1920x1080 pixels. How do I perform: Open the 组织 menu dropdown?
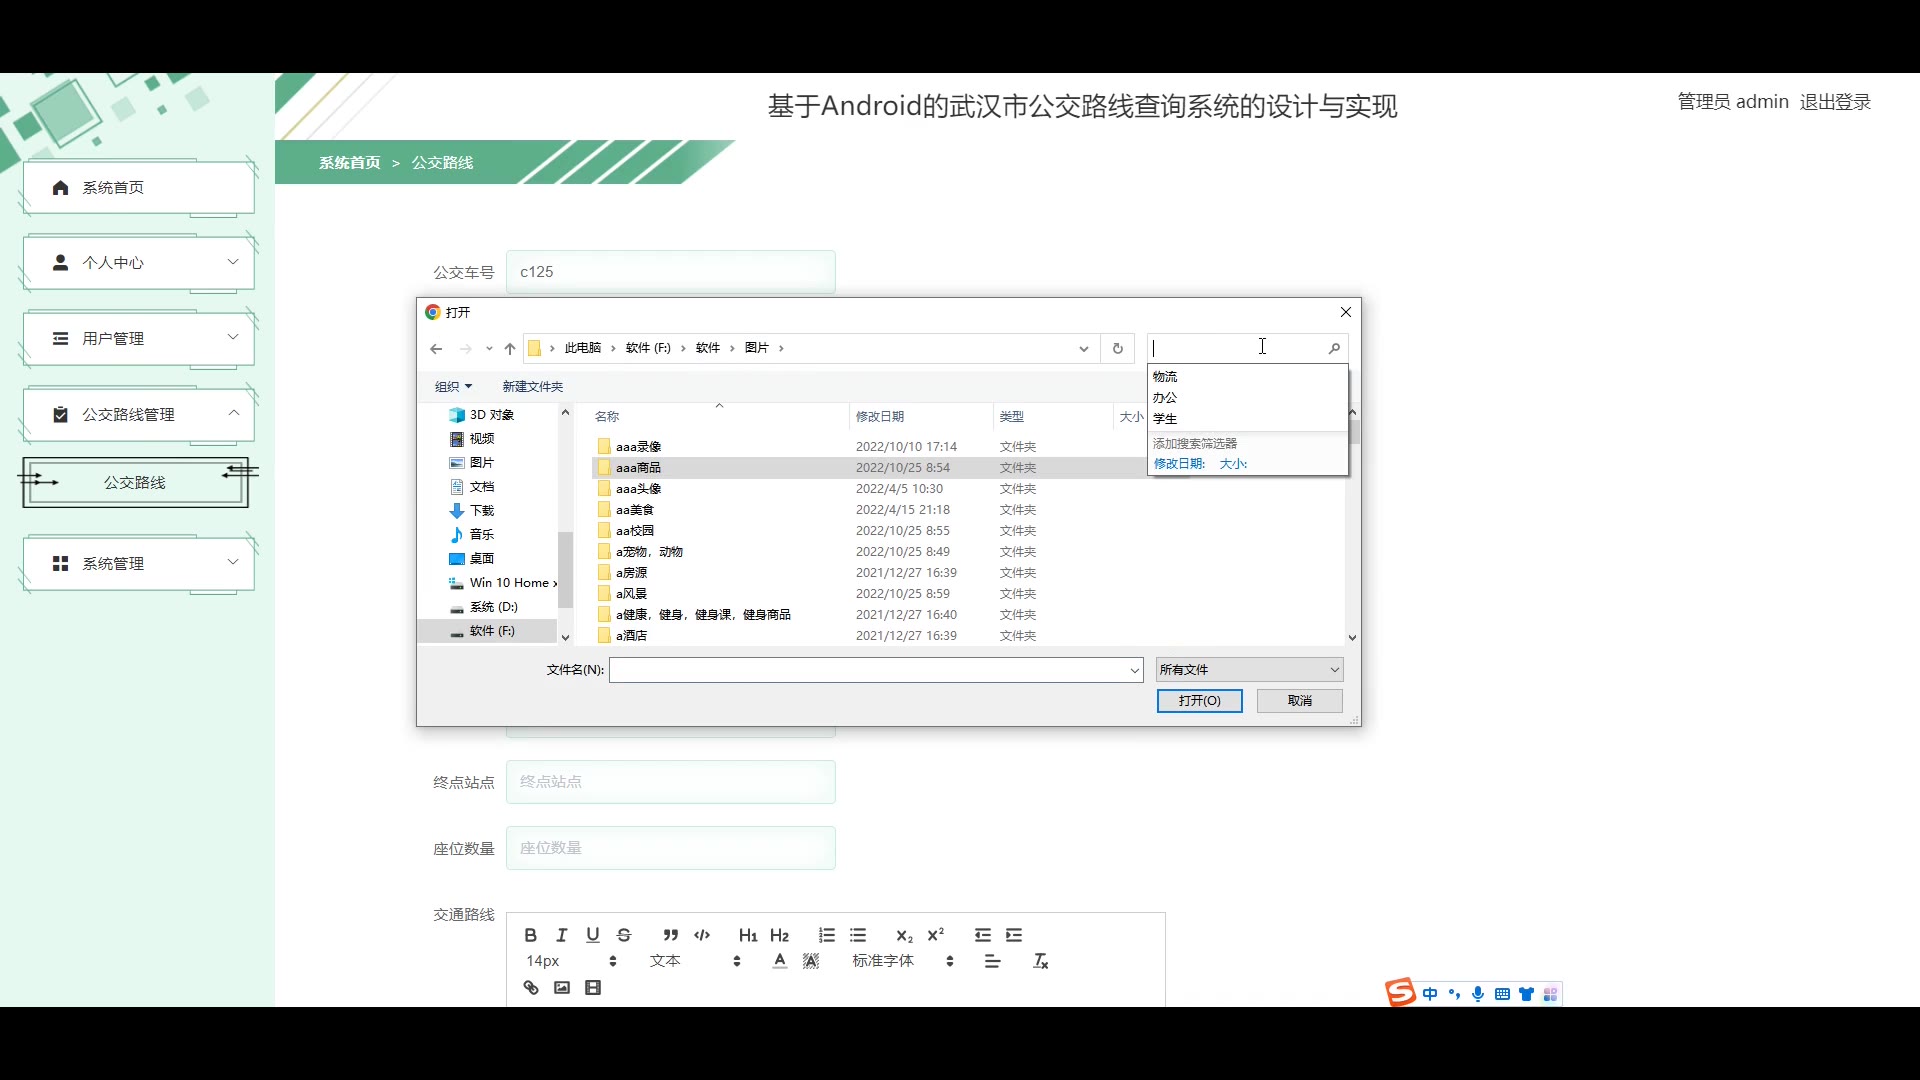pyautogui.click(x=453, y=387)
